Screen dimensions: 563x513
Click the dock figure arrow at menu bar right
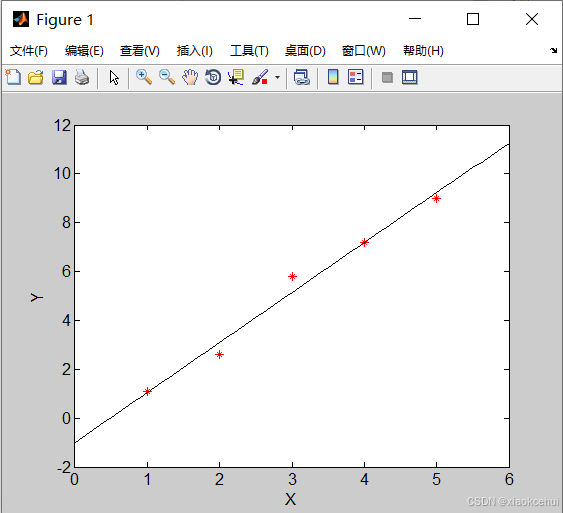pyautogui.click(x=553, y=50)
